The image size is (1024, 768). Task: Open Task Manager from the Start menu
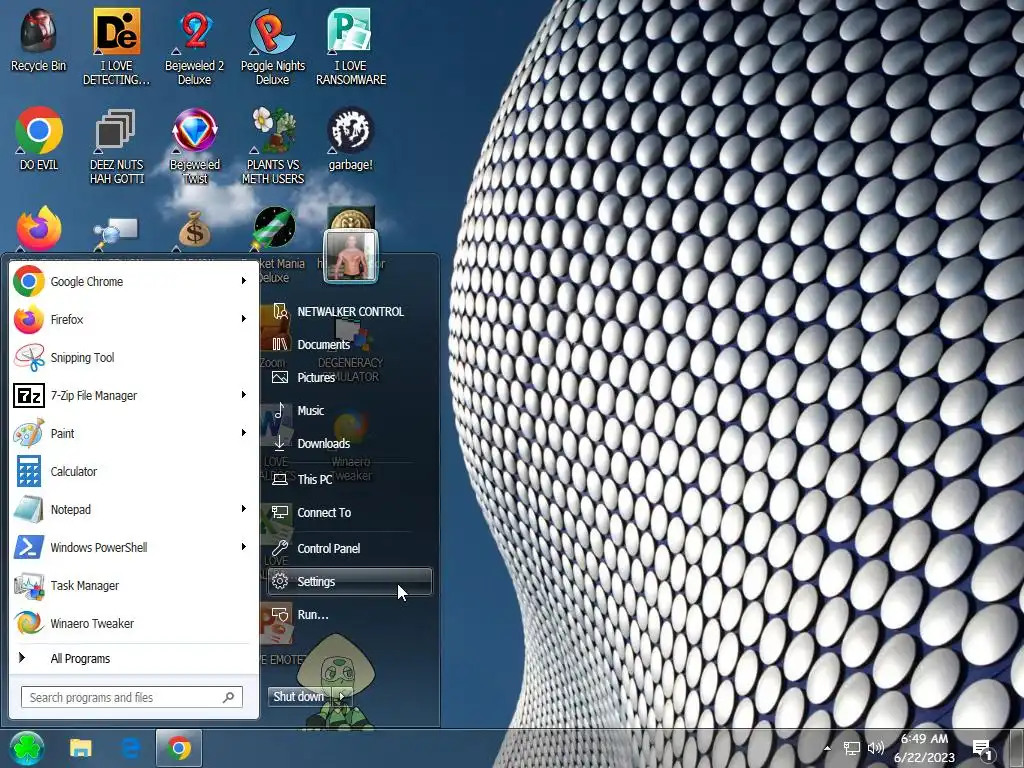(x=131, y=585)
